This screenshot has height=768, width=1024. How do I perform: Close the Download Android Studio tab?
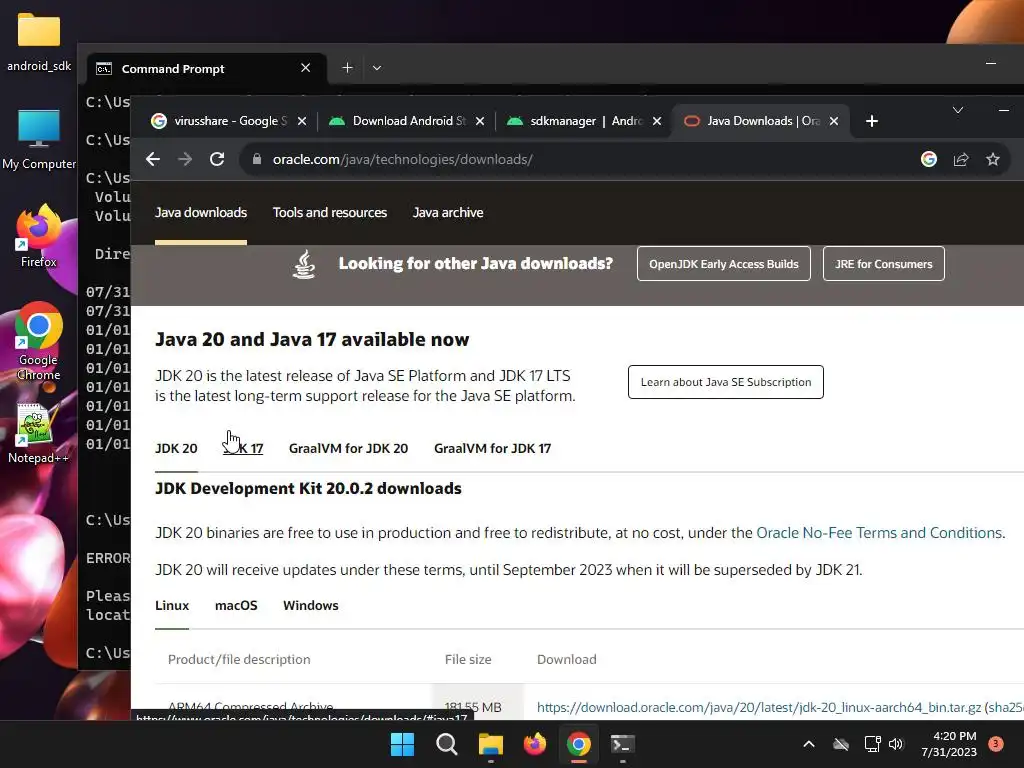point(480,121)
